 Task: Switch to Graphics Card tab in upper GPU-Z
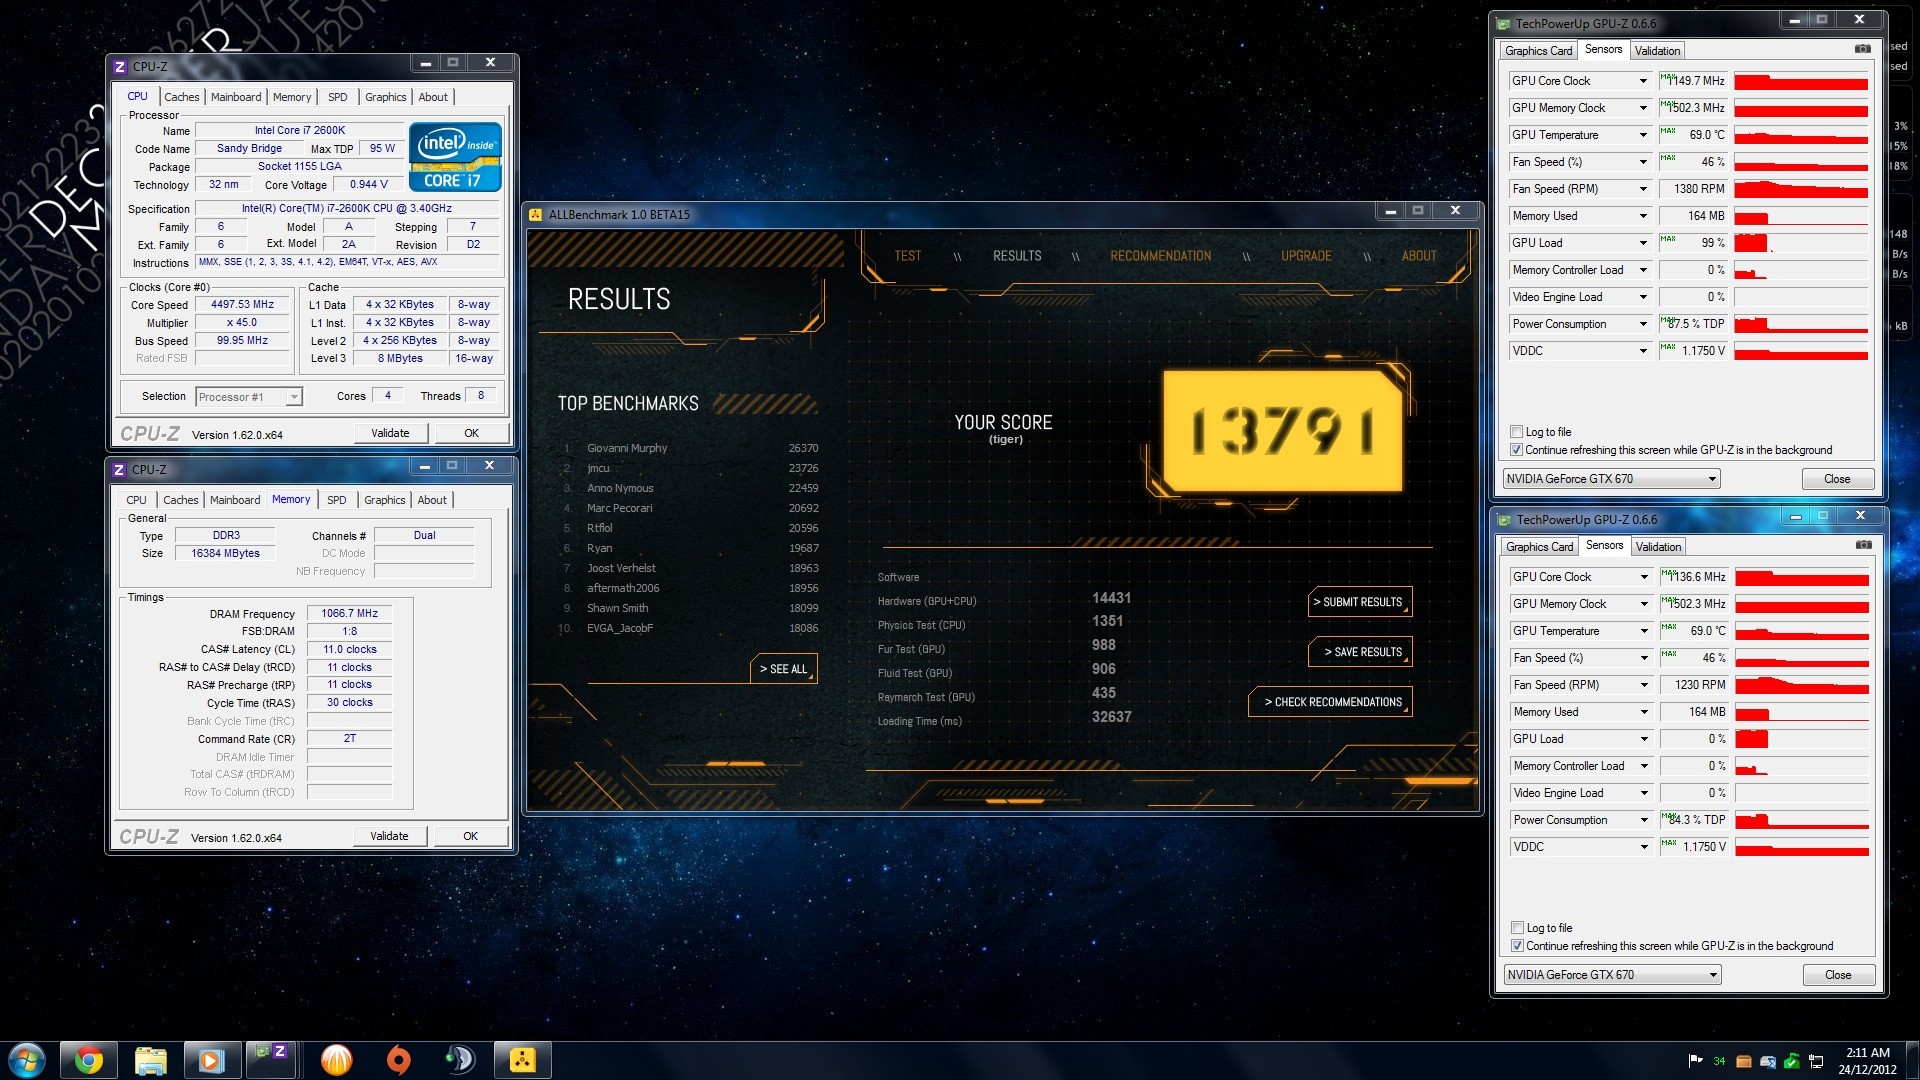(1538, 51)
